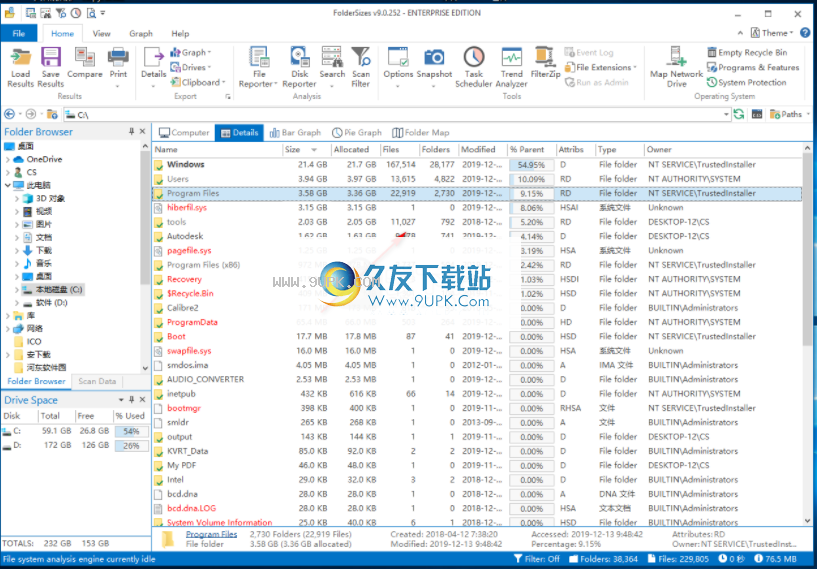The image size is (817, 569).
Task: Switch to the Help ribbon tab
Action: tap(180, 33)
